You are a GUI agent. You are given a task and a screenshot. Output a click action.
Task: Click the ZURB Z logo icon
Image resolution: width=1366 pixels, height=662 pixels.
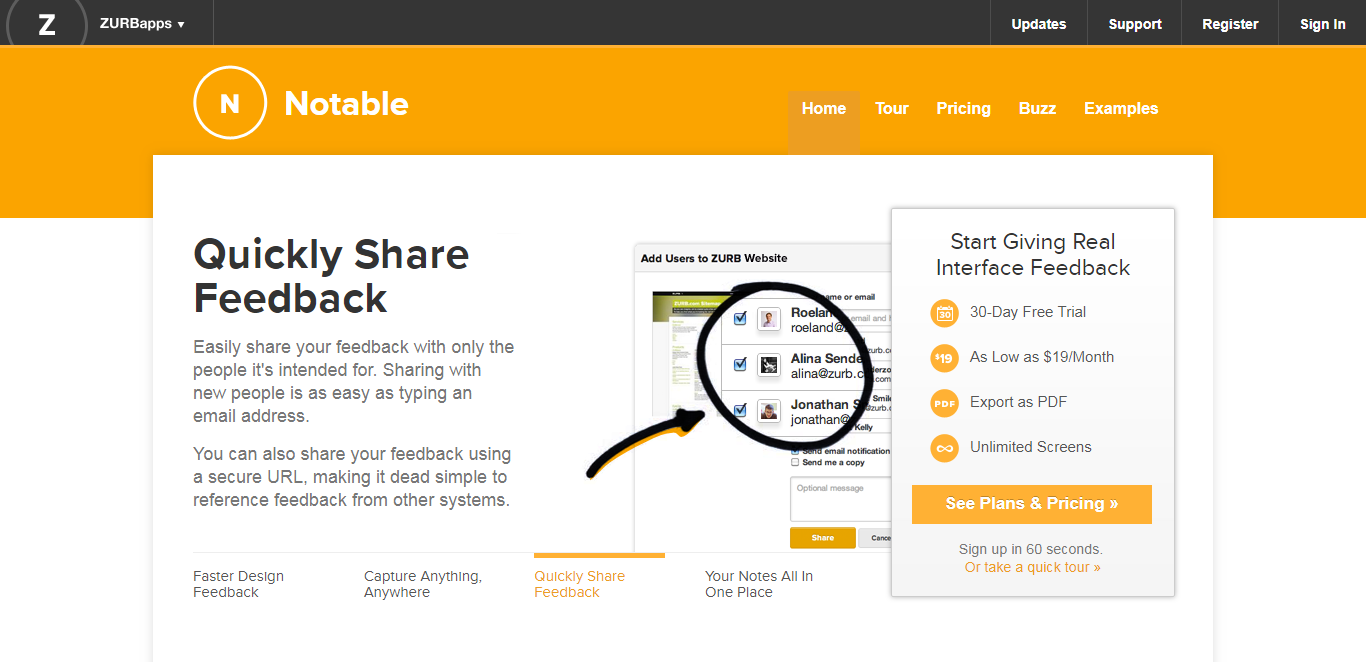tap(46, 24)
